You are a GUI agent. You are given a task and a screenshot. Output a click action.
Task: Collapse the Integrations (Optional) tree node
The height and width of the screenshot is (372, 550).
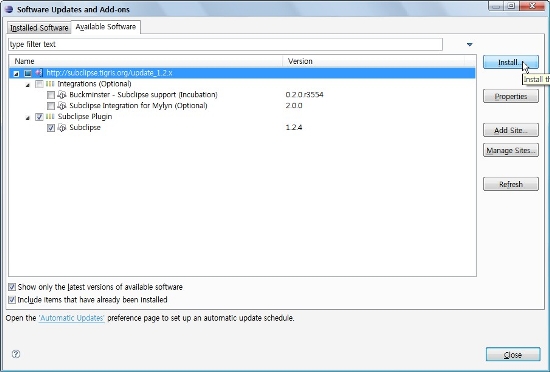pyautogui.click(x=28, y=85)
